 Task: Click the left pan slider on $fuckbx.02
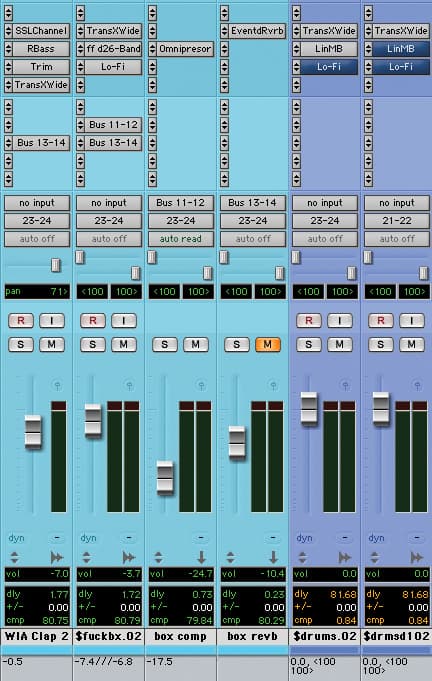(x=80, y=257)
